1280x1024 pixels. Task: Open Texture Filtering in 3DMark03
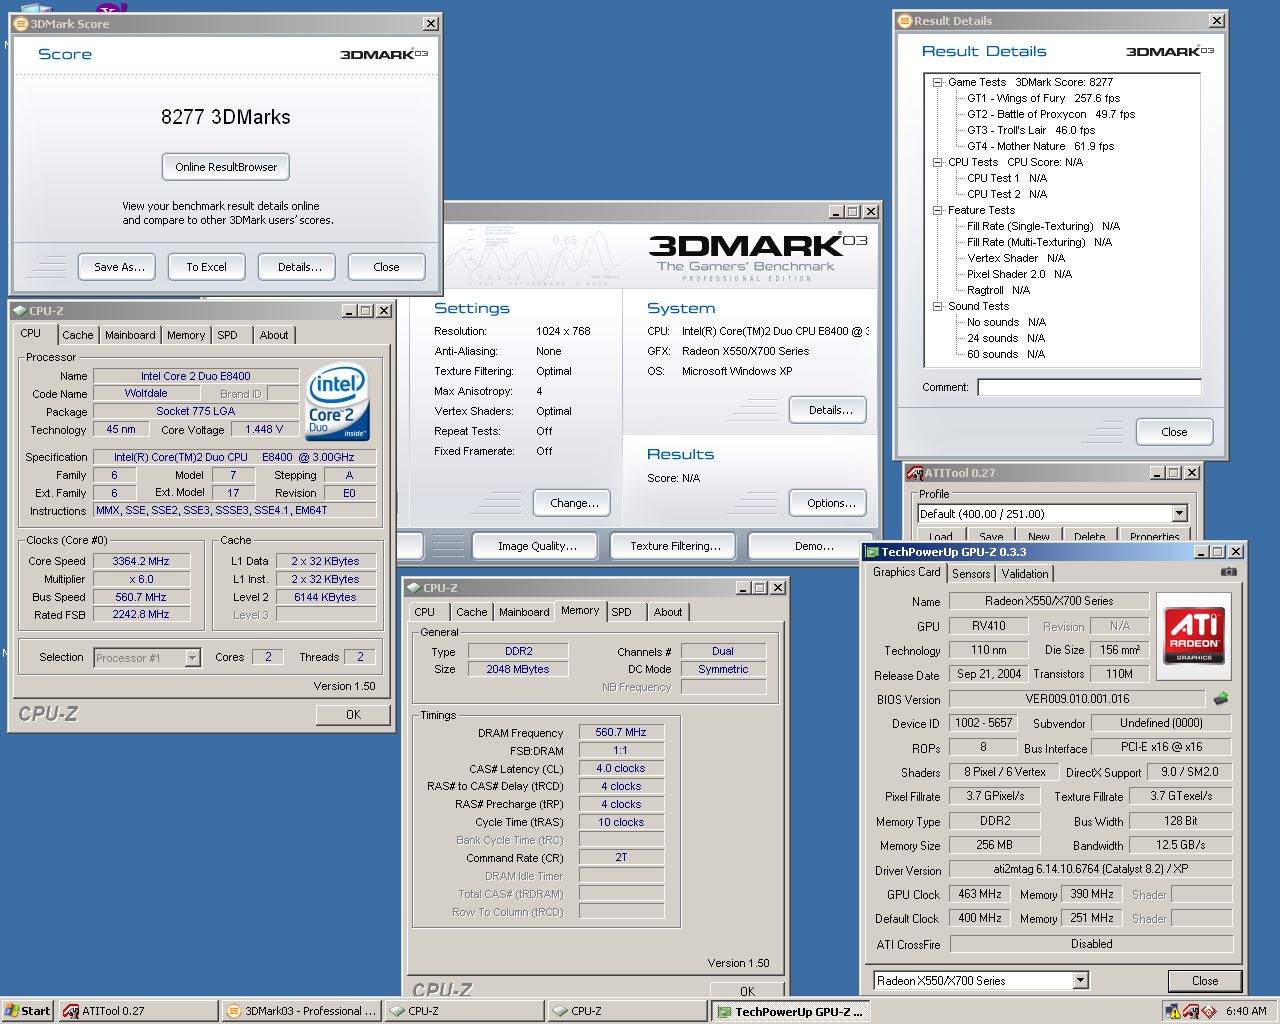point(675,546)
